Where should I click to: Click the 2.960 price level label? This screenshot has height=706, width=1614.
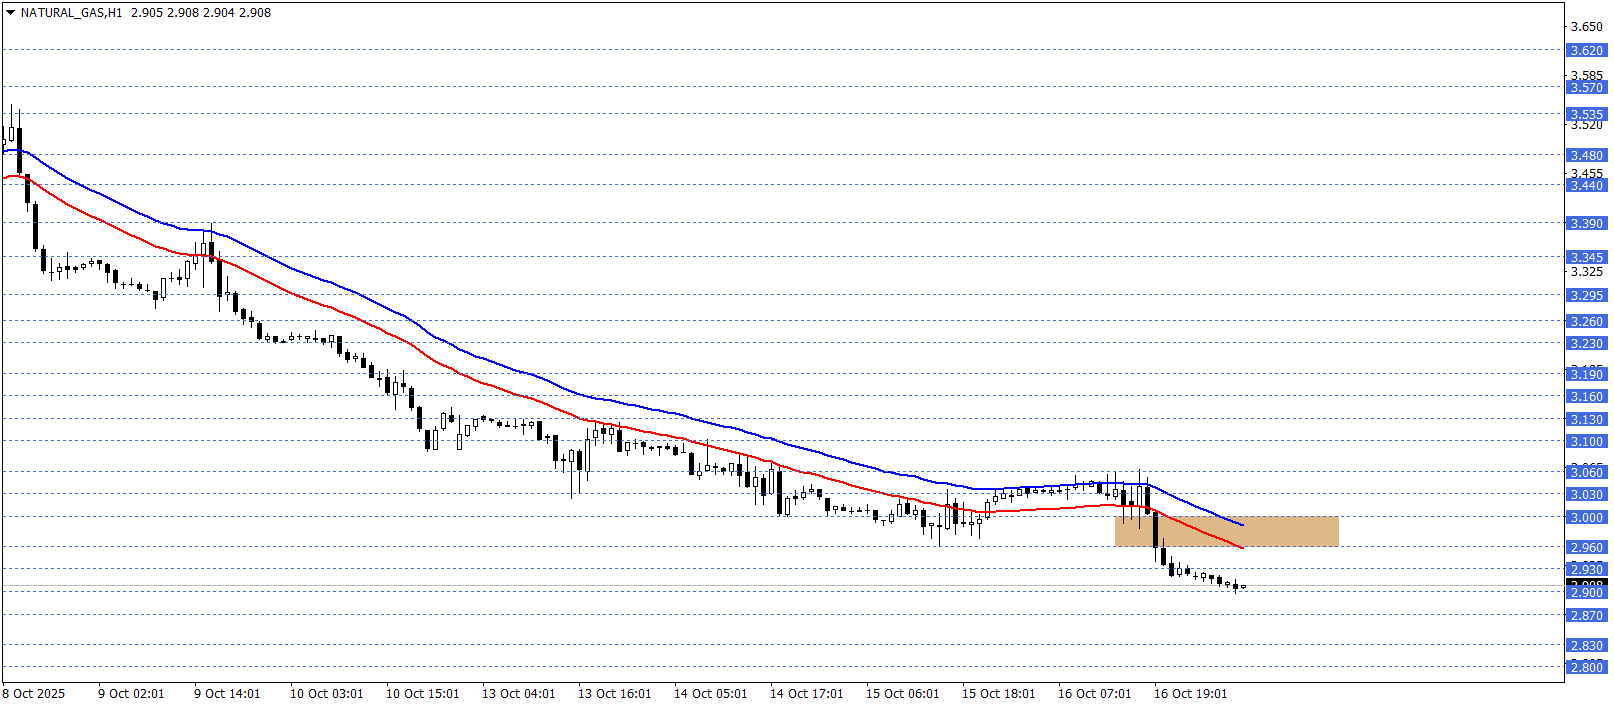1586,547
